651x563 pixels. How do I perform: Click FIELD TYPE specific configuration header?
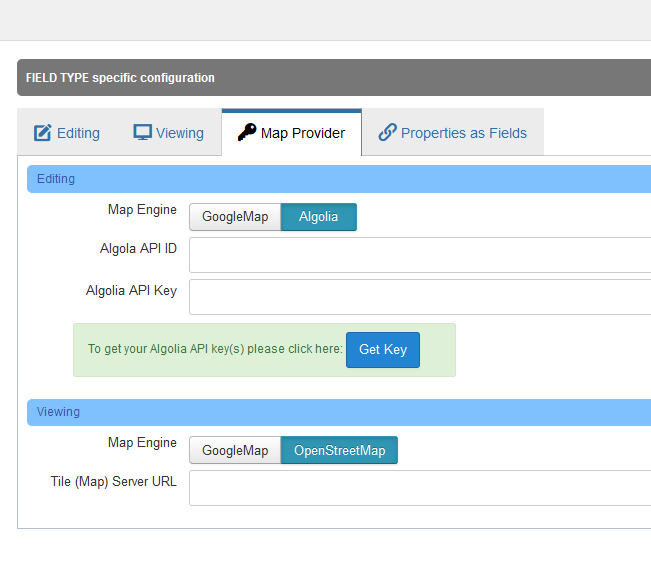click(334, 78)
